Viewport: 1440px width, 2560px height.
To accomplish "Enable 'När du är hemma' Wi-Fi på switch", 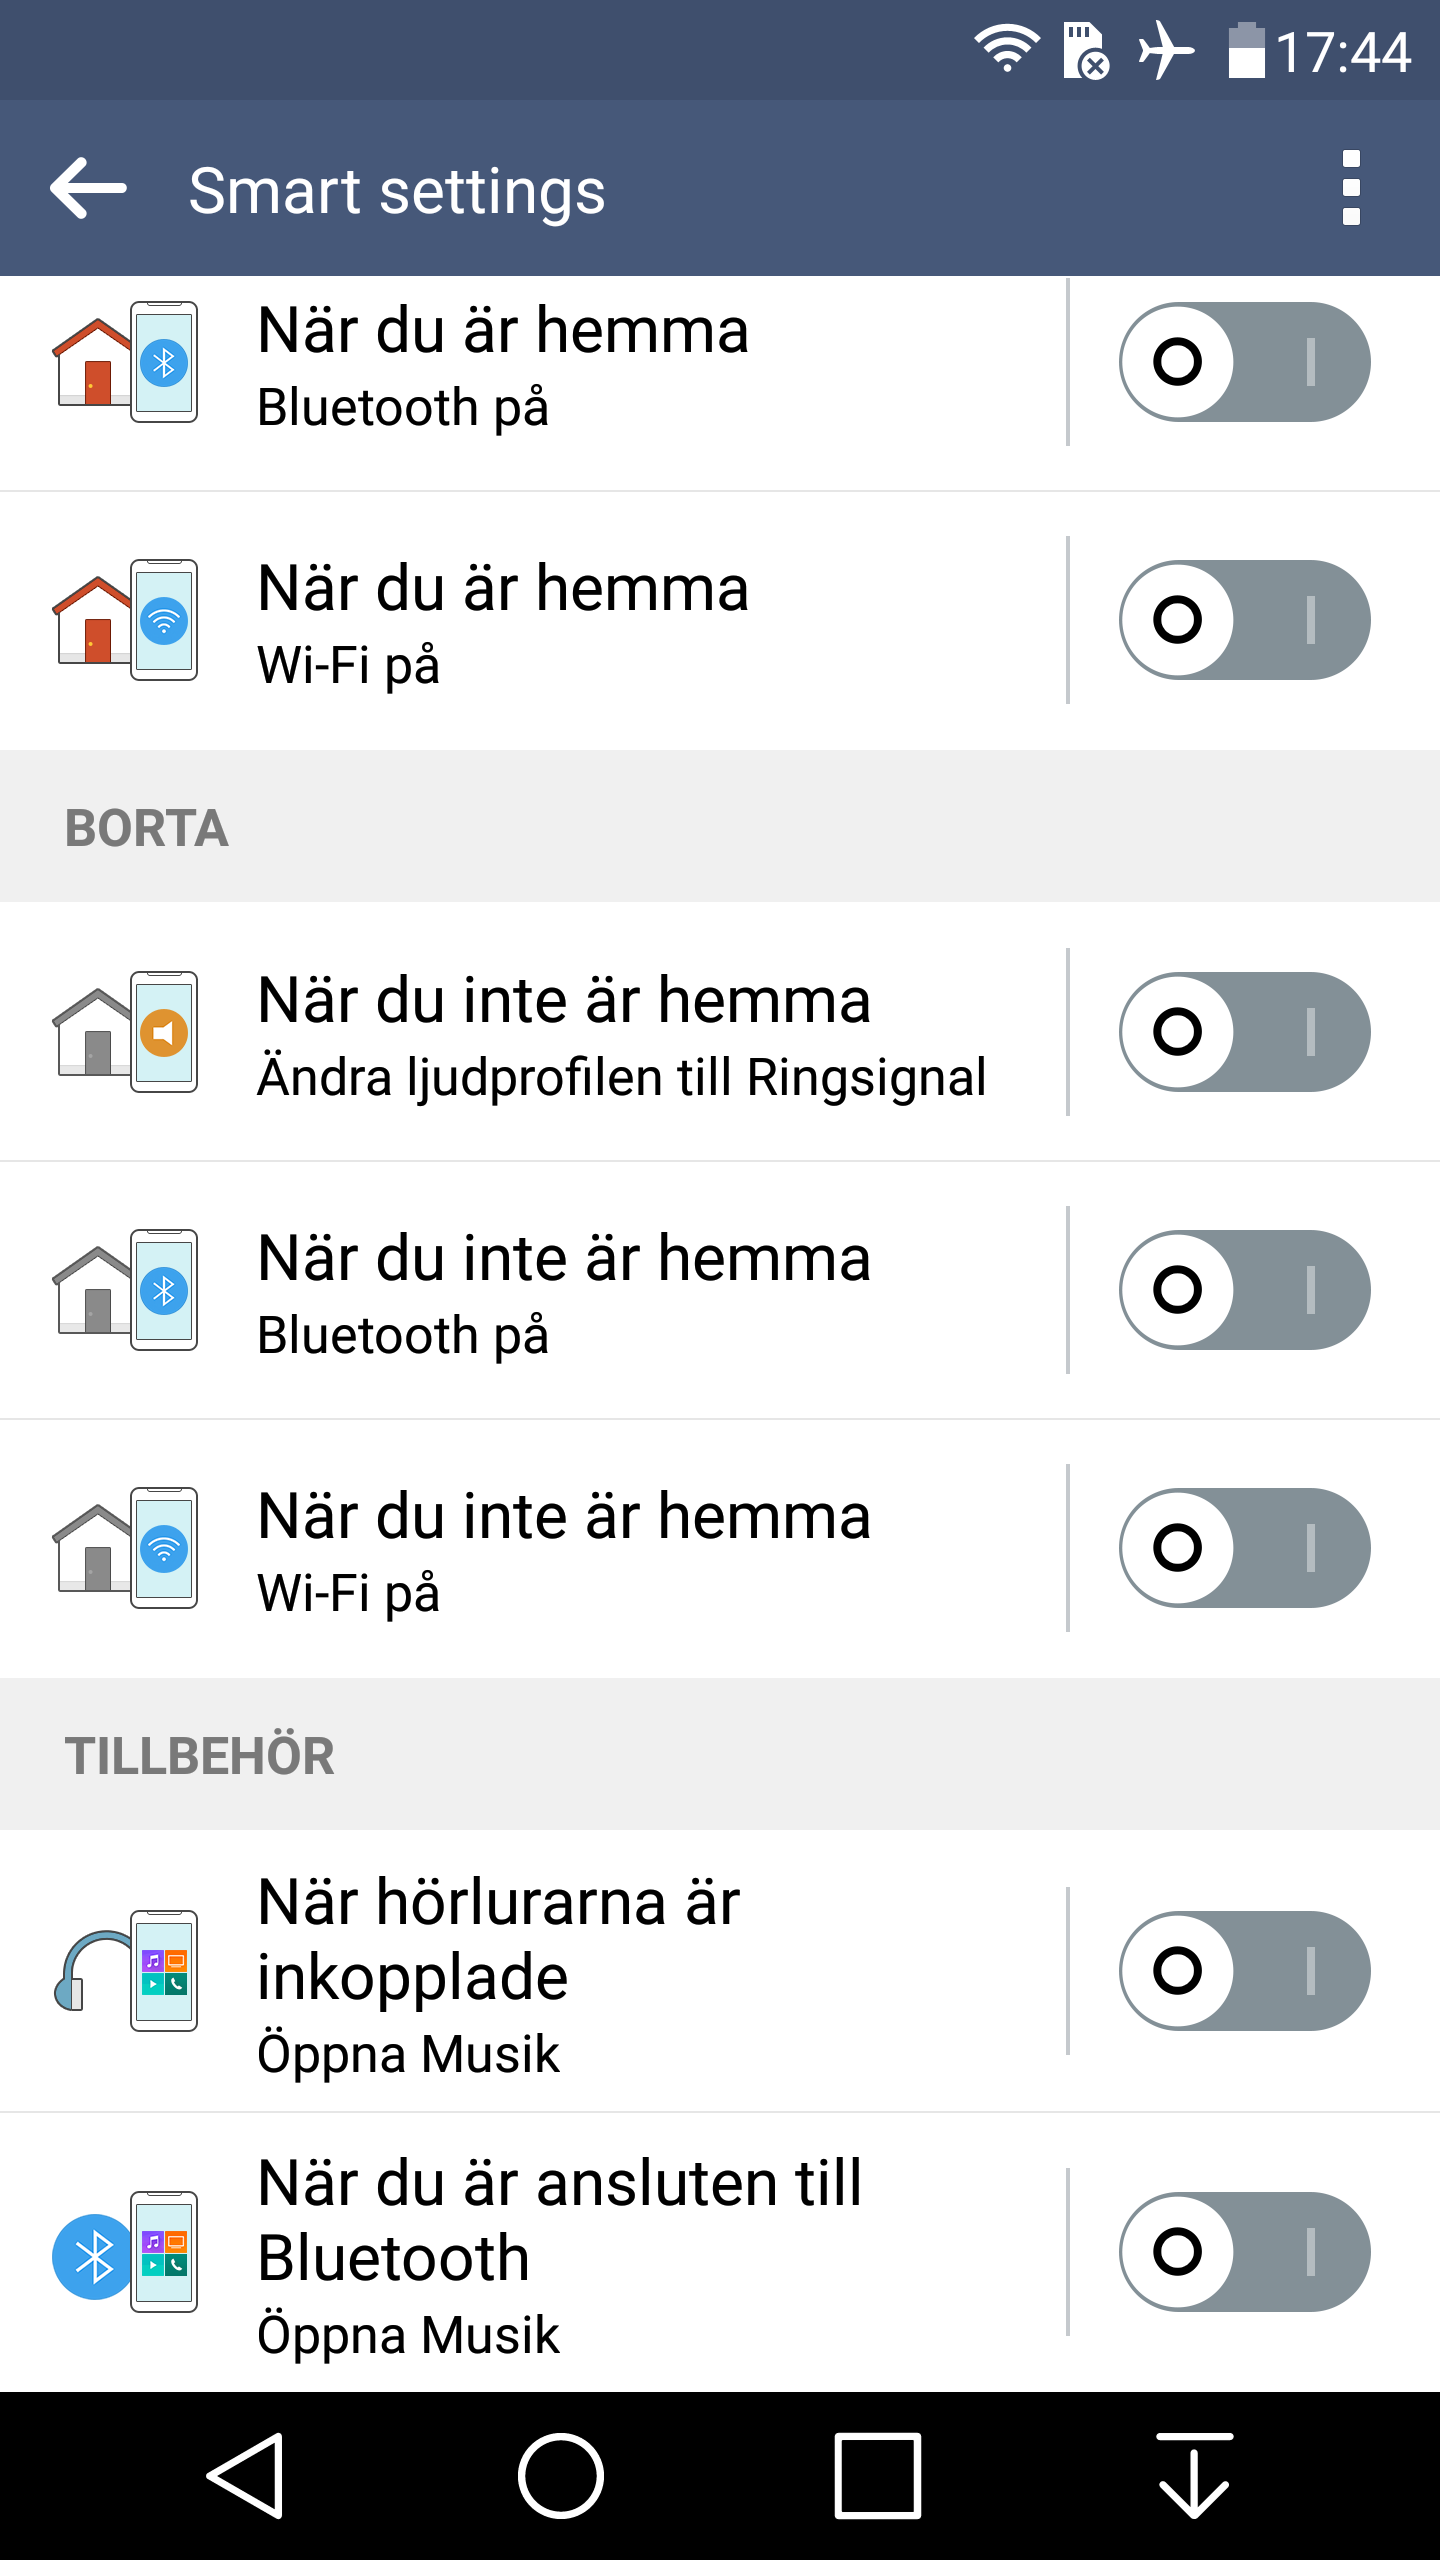I will (1244, 620).
